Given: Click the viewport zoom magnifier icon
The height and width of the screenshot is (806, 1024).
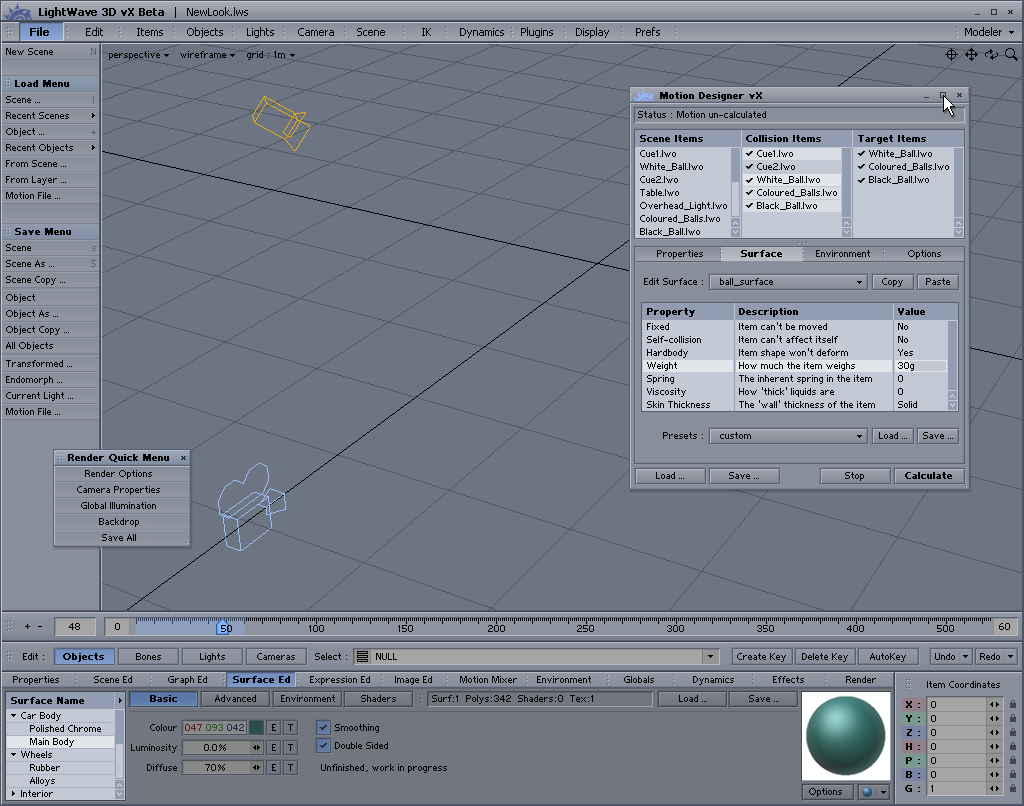Looking at the screenshot, I should pos(1009,54).
